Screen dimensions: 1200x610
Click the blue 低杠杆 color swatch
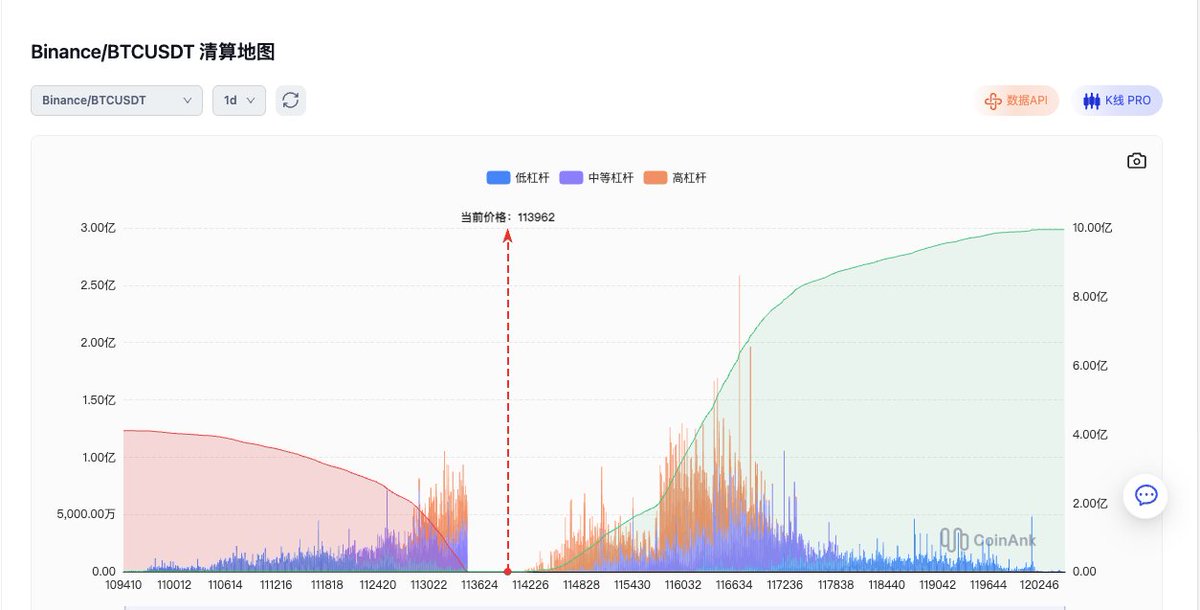click(x=498, y=178)
